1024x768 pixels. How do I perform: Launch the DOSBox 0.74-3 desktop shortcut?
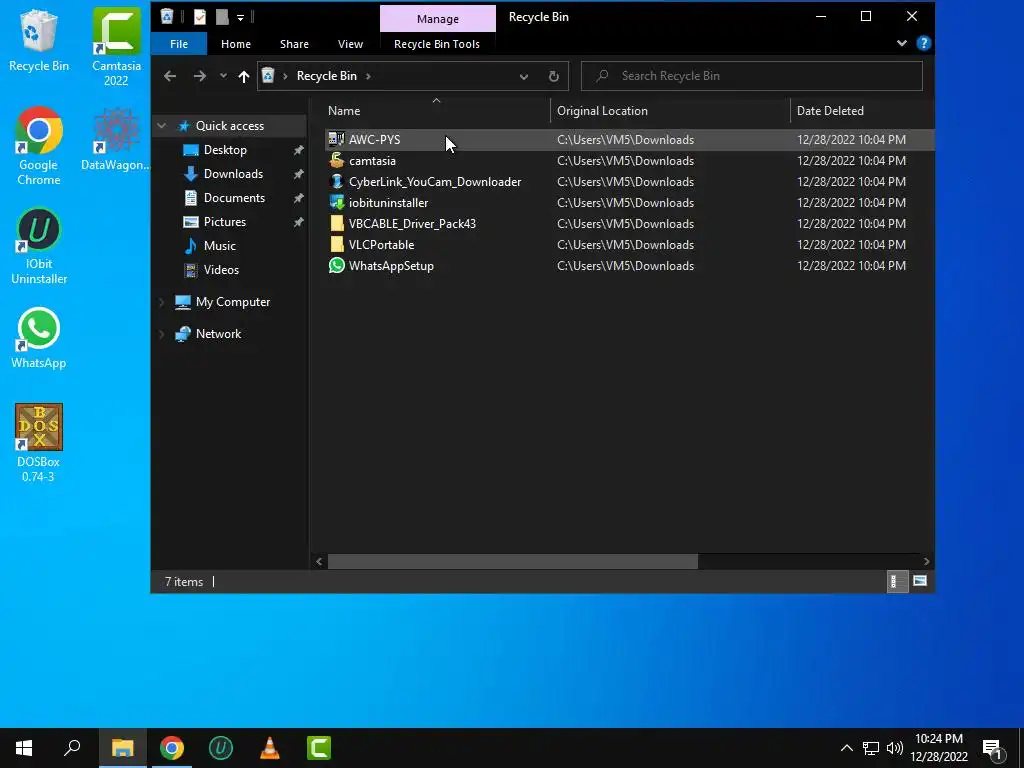39,443
